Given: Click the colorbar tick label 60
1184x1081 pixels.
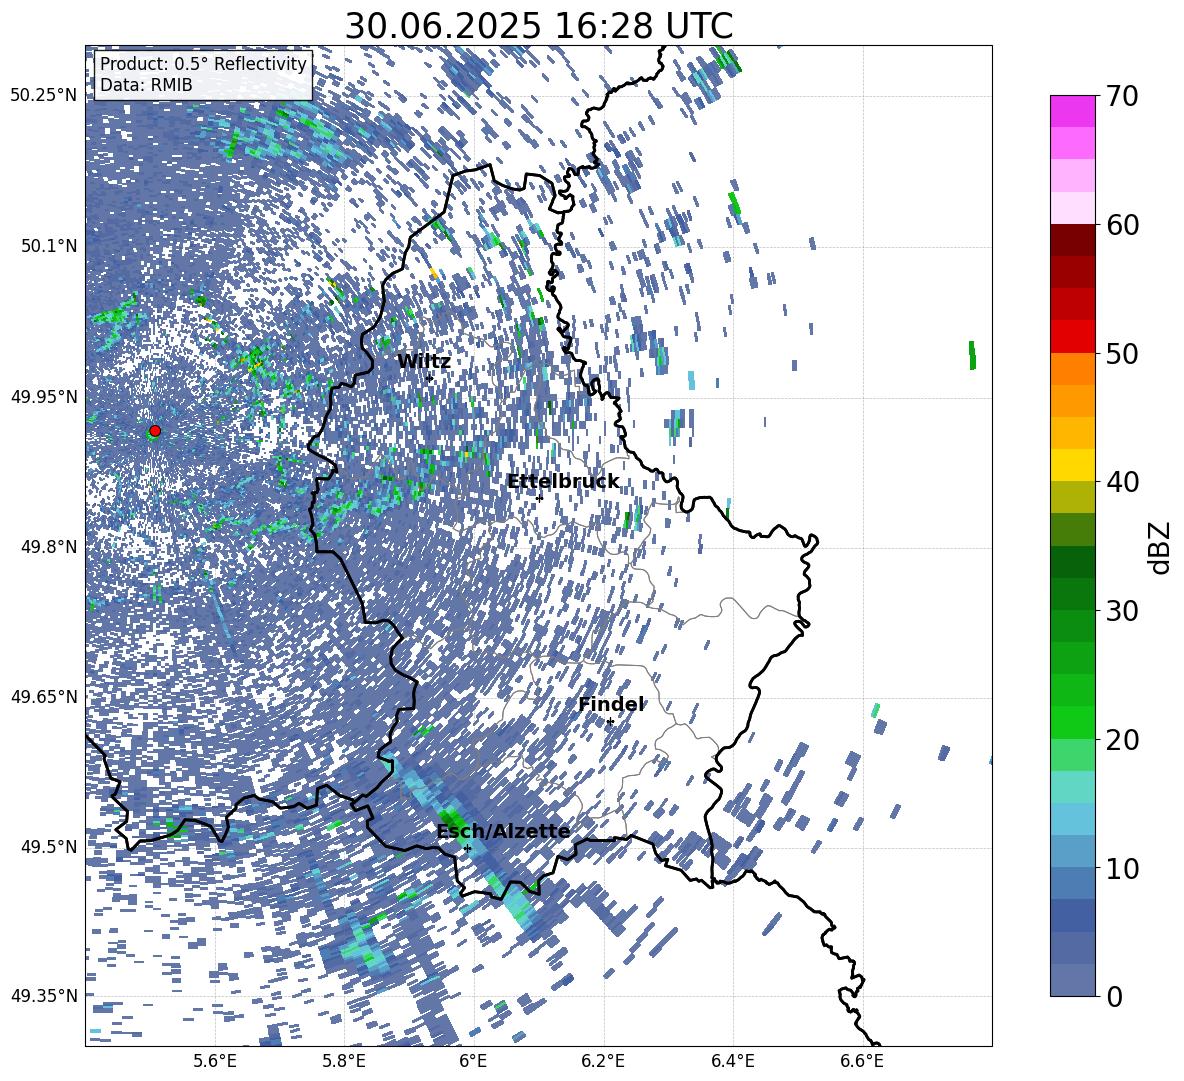Looking at the screenshot, I should [1123, 225].
